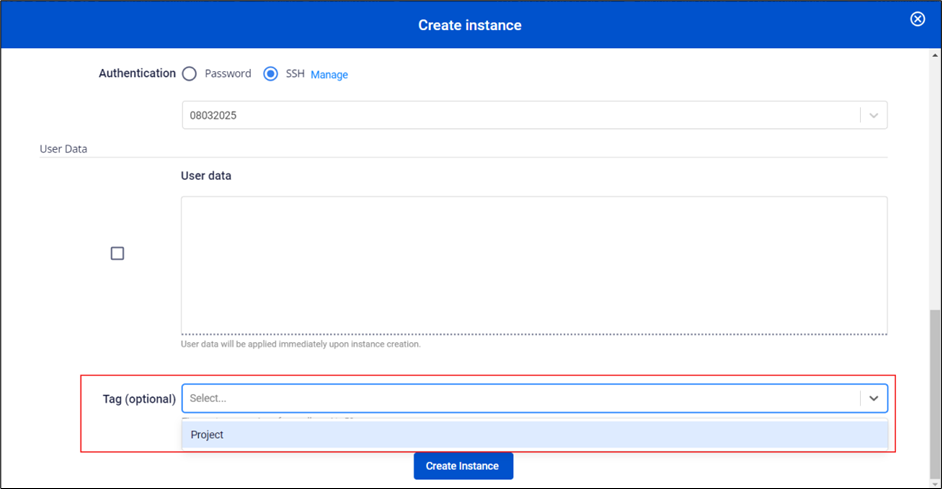Click the SSH label text
The height and width of the screenshot is (489, 942).
pyautogui.click(x=295, y=74)
